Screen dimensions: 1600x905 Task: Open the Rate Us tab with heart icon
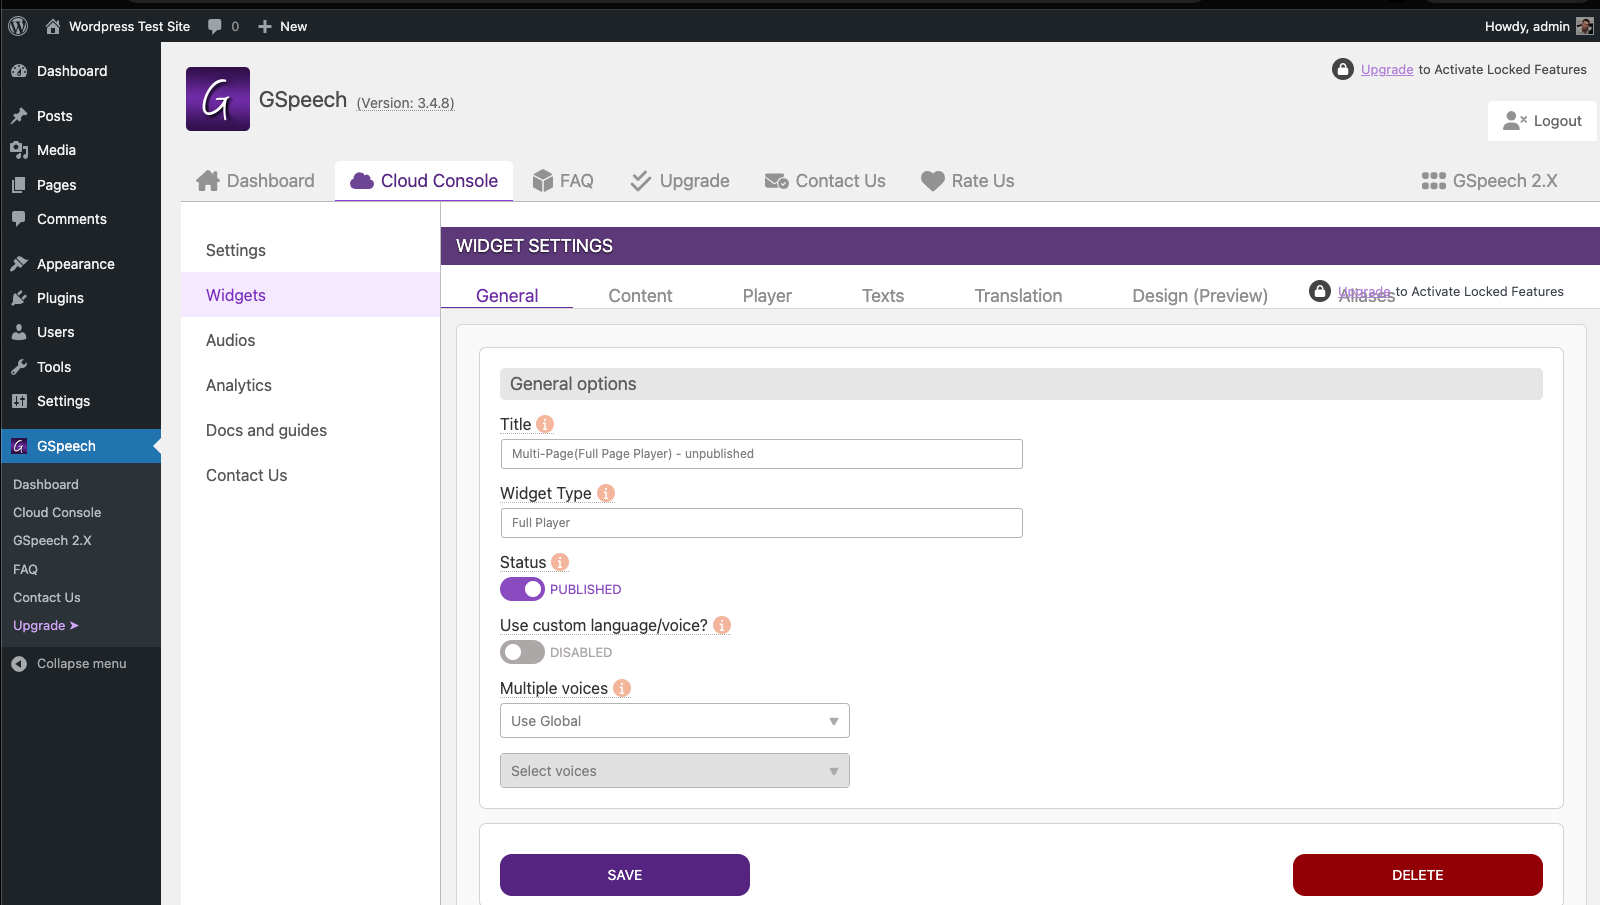pyautogui.click(x=968, y=181)
